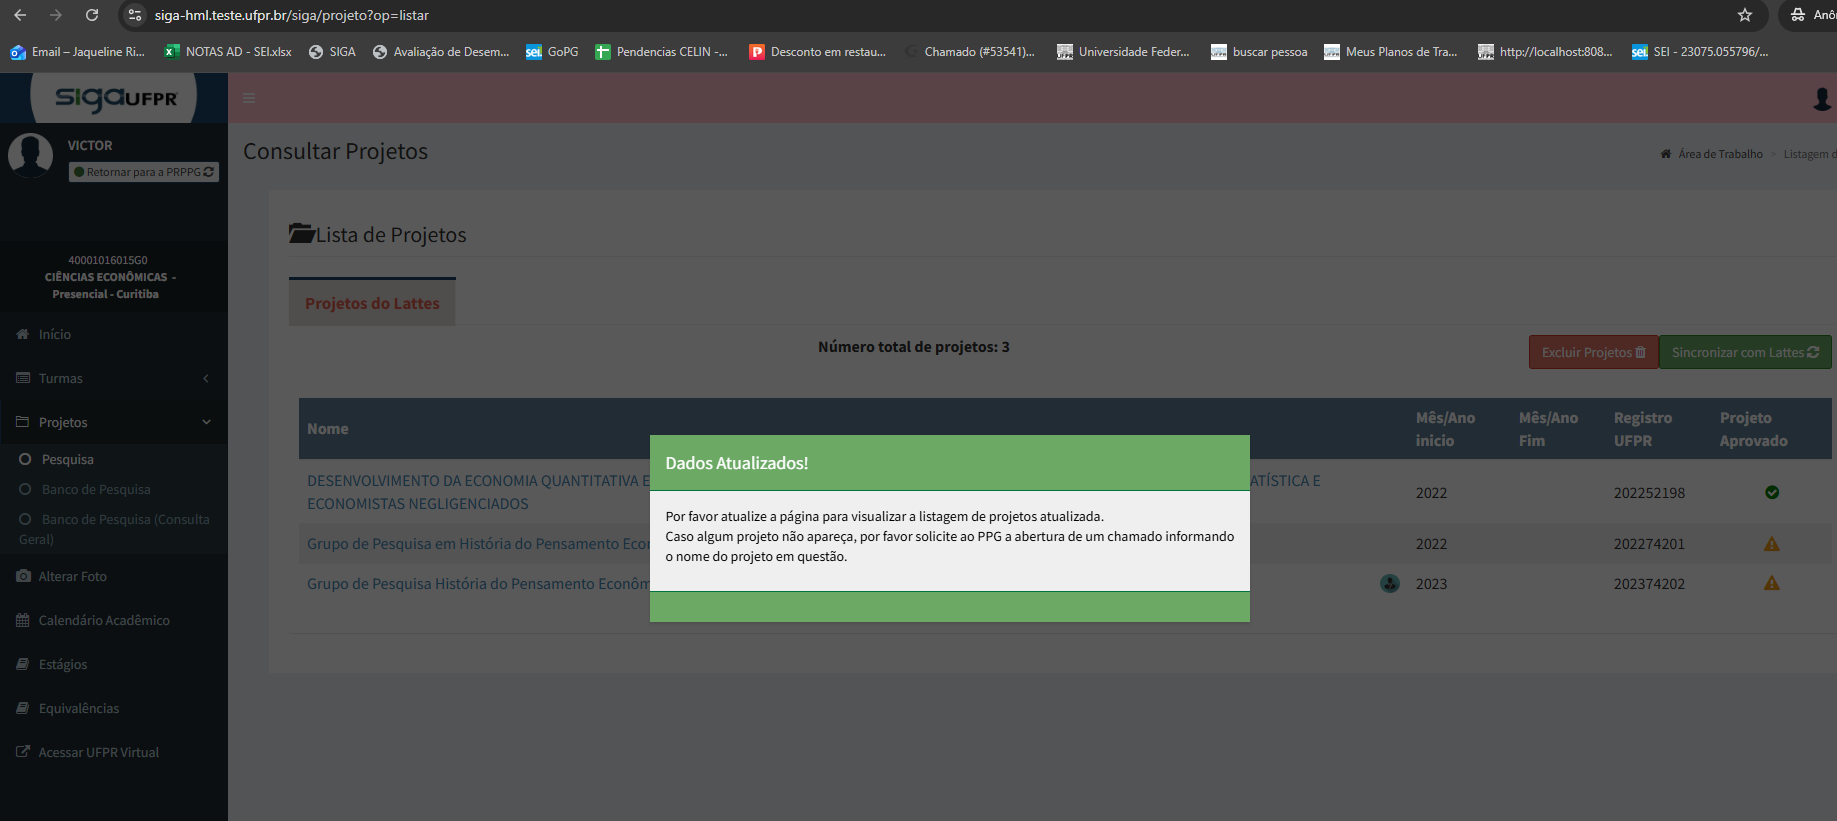
Task: Click the round group icon beside 2023
Action: 1389,583
